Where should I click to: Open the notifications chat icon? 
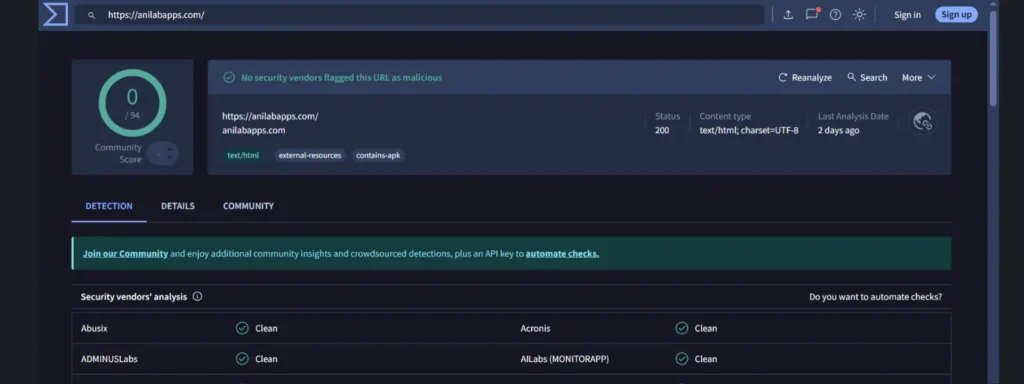[x=812, y=14]
